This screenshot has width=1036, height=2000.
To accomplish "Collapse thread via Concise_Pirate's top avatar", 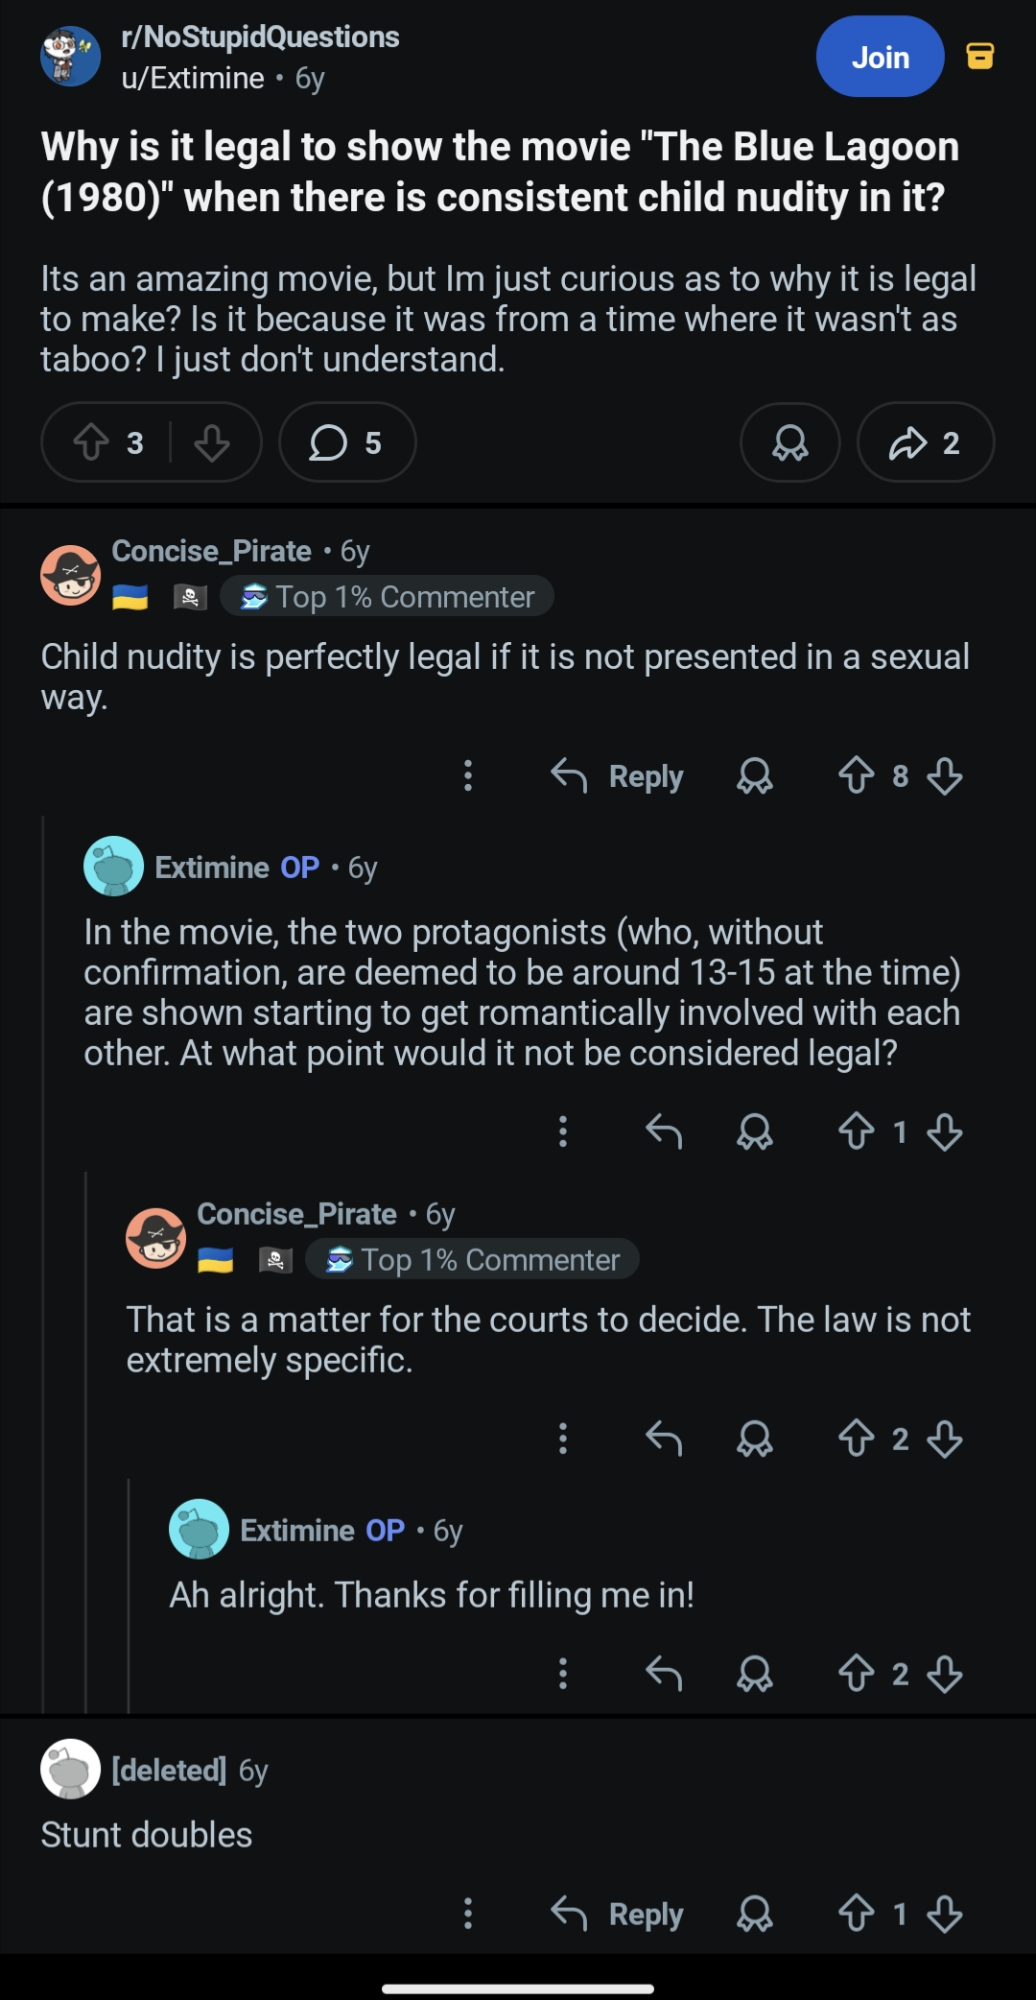I will tap(70, 575).
